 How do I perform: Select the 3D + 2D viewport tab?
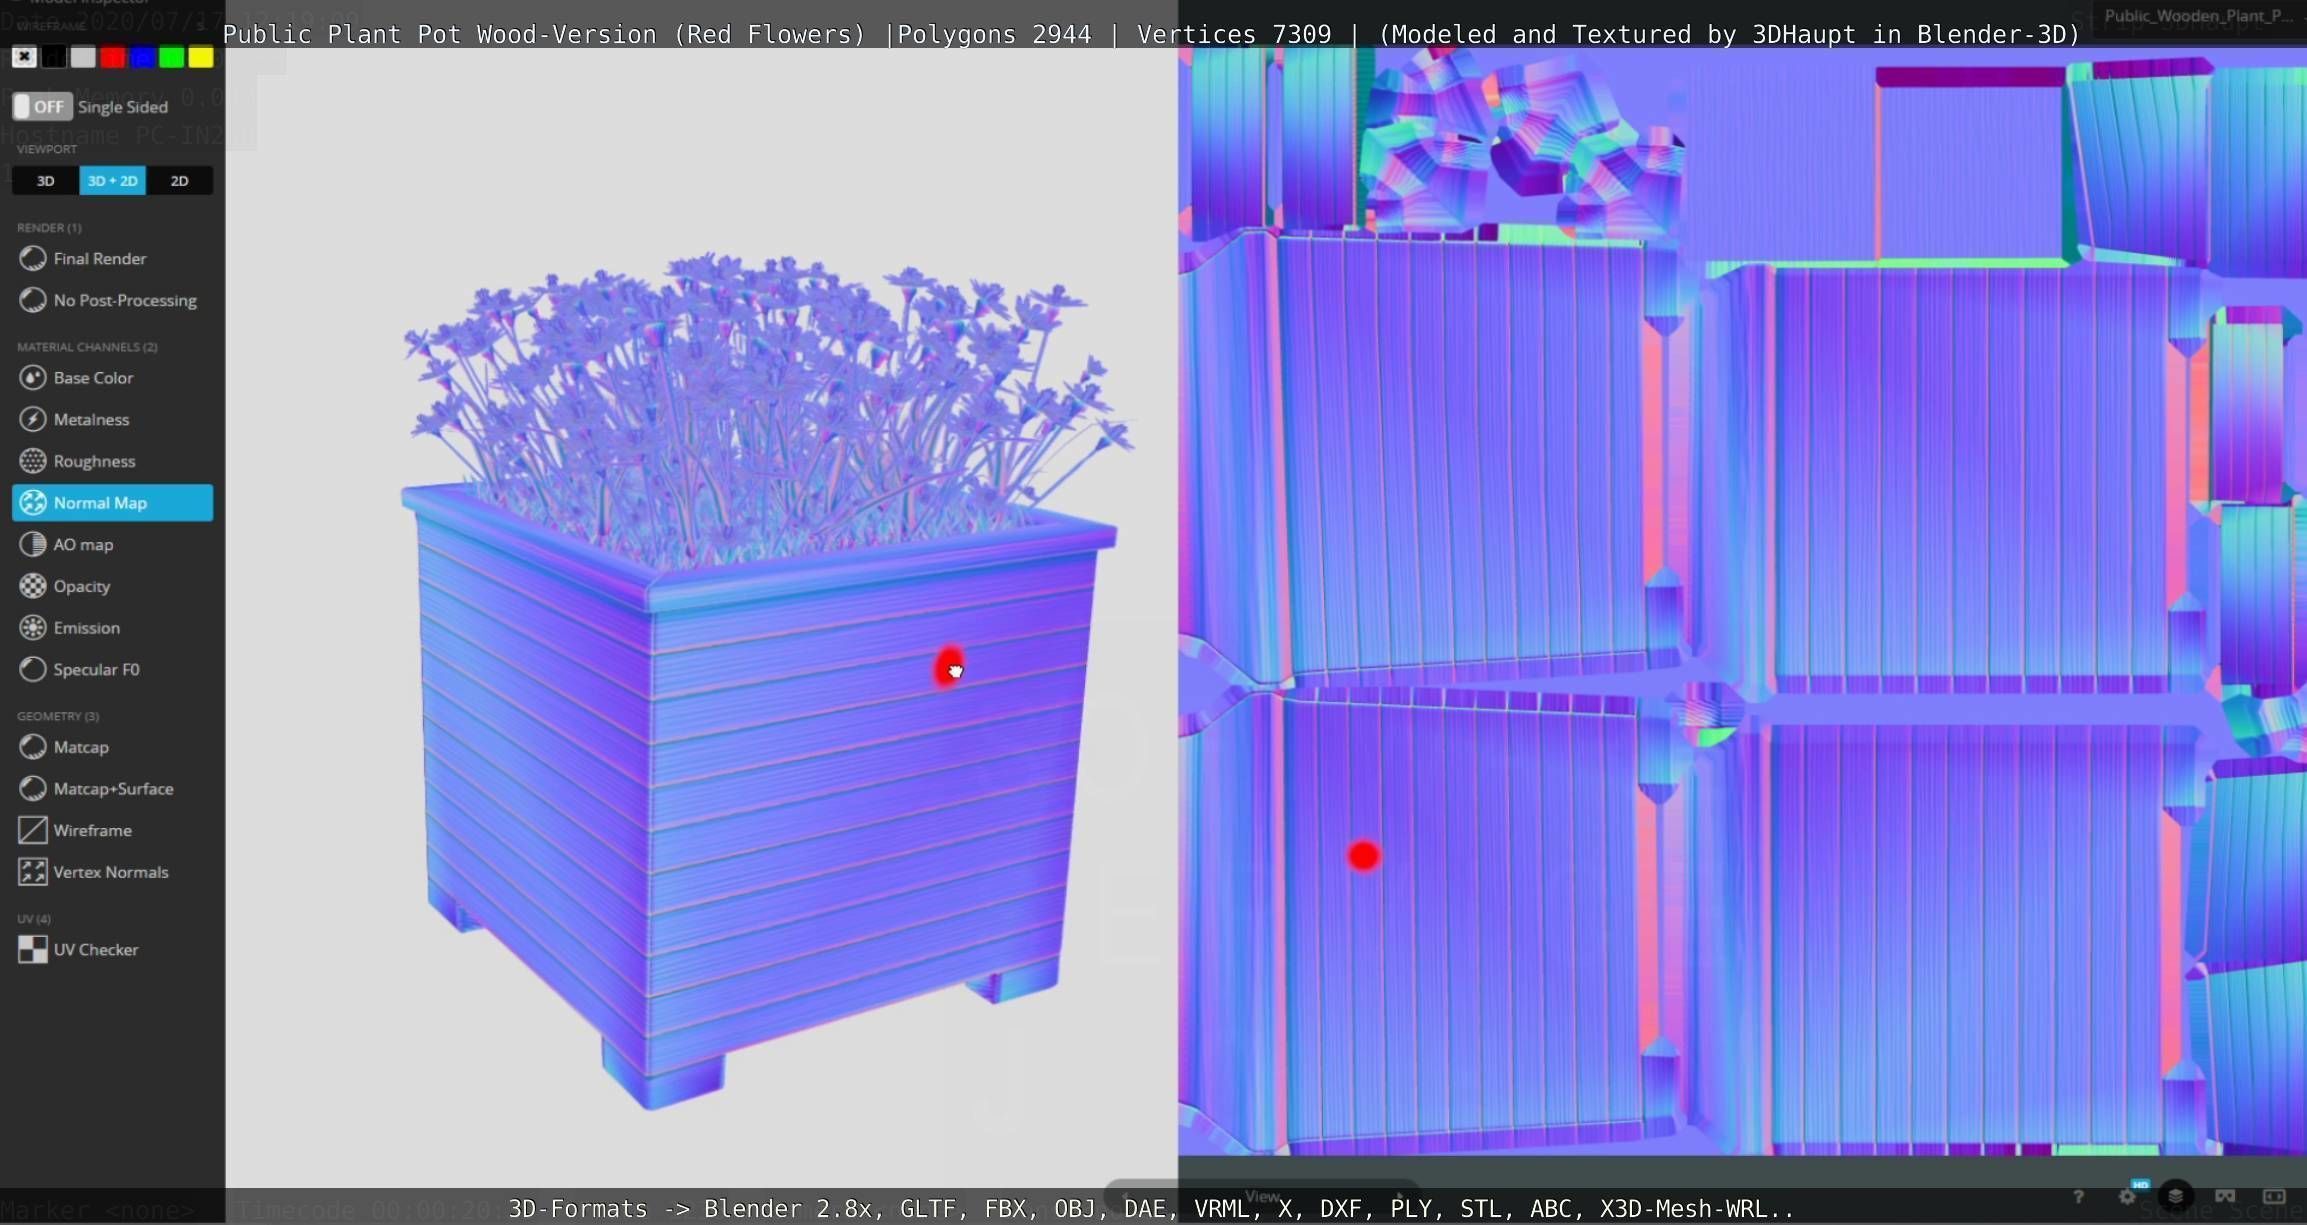point(112,181)
